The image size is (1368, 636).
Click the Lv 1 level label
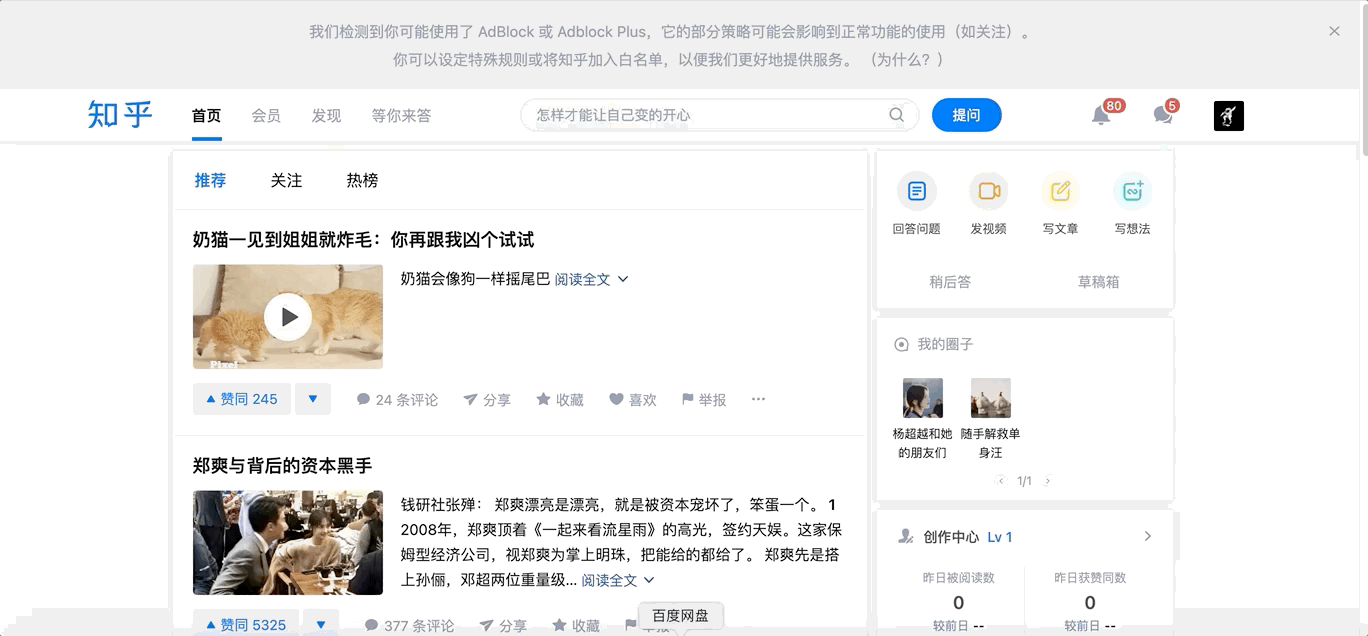[1000, 537]
